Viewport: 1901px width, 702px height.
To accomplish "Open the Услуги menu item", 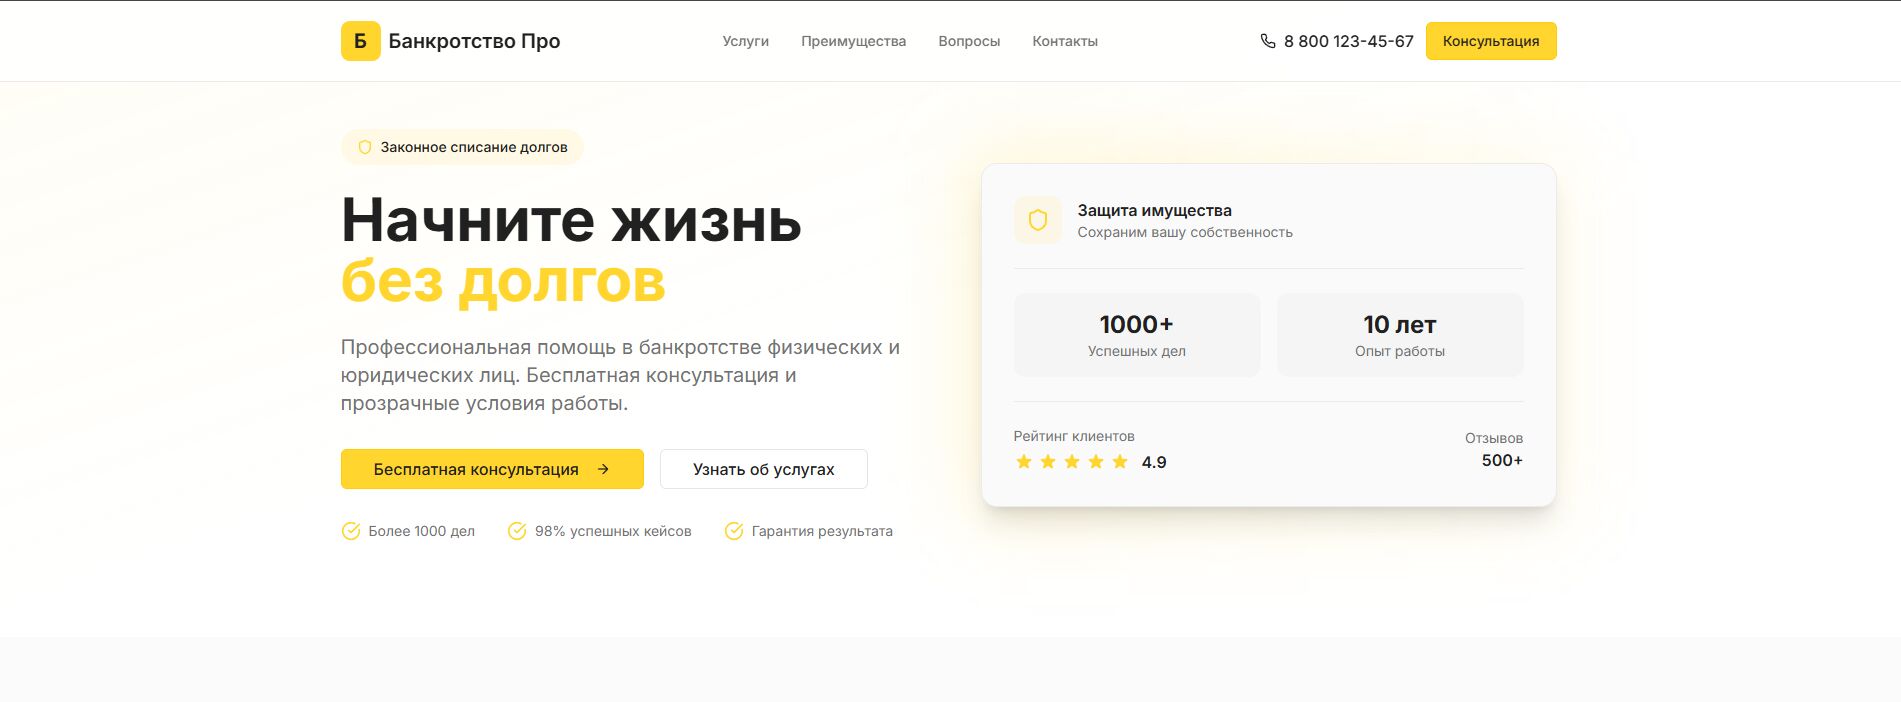I will pyautogui.click(x=745, y=41).
